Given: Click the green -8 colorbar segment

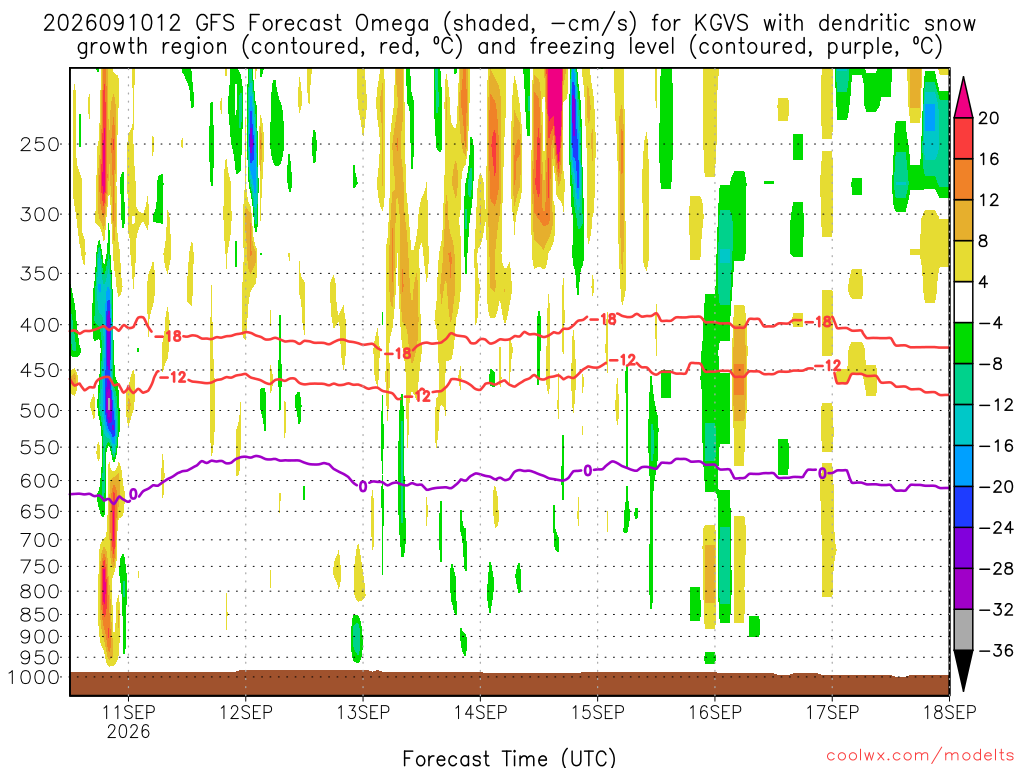Looking at the screenshot, I should tap(963, 343).
